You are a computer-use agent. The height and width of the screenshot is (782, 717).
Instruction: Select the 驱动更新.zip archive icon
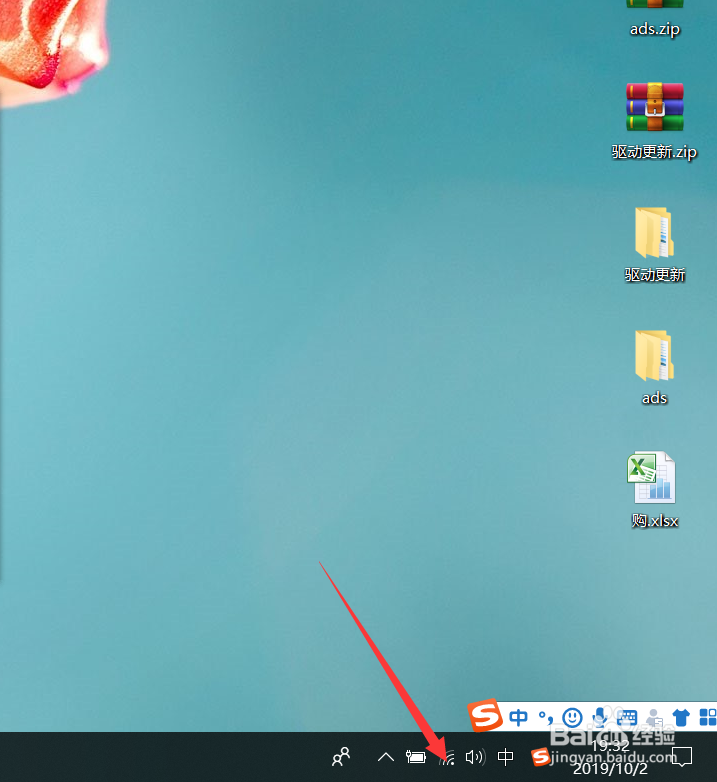pos(655,107)
